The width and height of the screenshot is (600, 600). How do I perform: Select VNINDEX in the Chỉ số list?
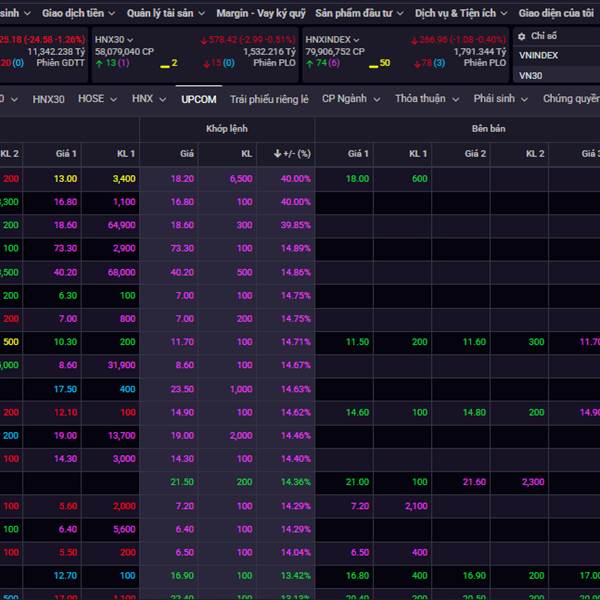[538, 56]
